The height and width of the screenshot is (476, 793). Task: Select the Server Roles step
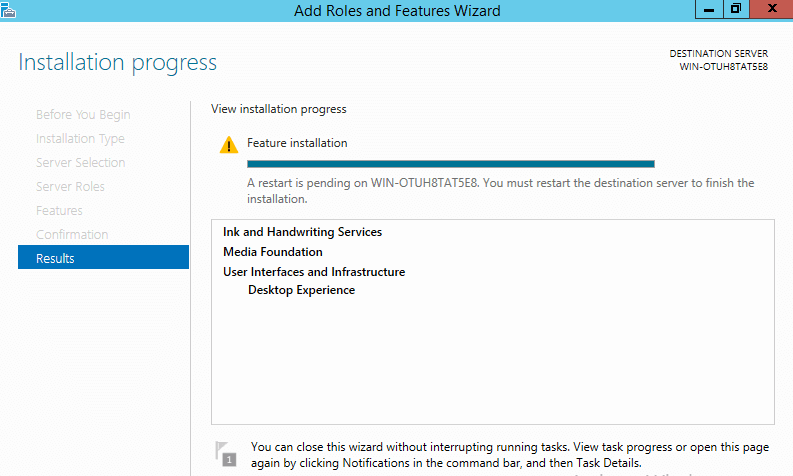(x=70, y=187)
